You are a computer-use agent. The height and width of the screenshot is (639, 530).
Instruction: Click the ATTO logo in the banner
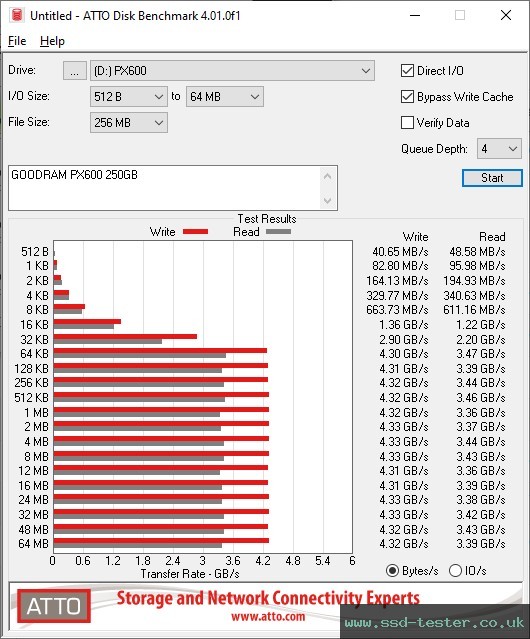[54, 606]
